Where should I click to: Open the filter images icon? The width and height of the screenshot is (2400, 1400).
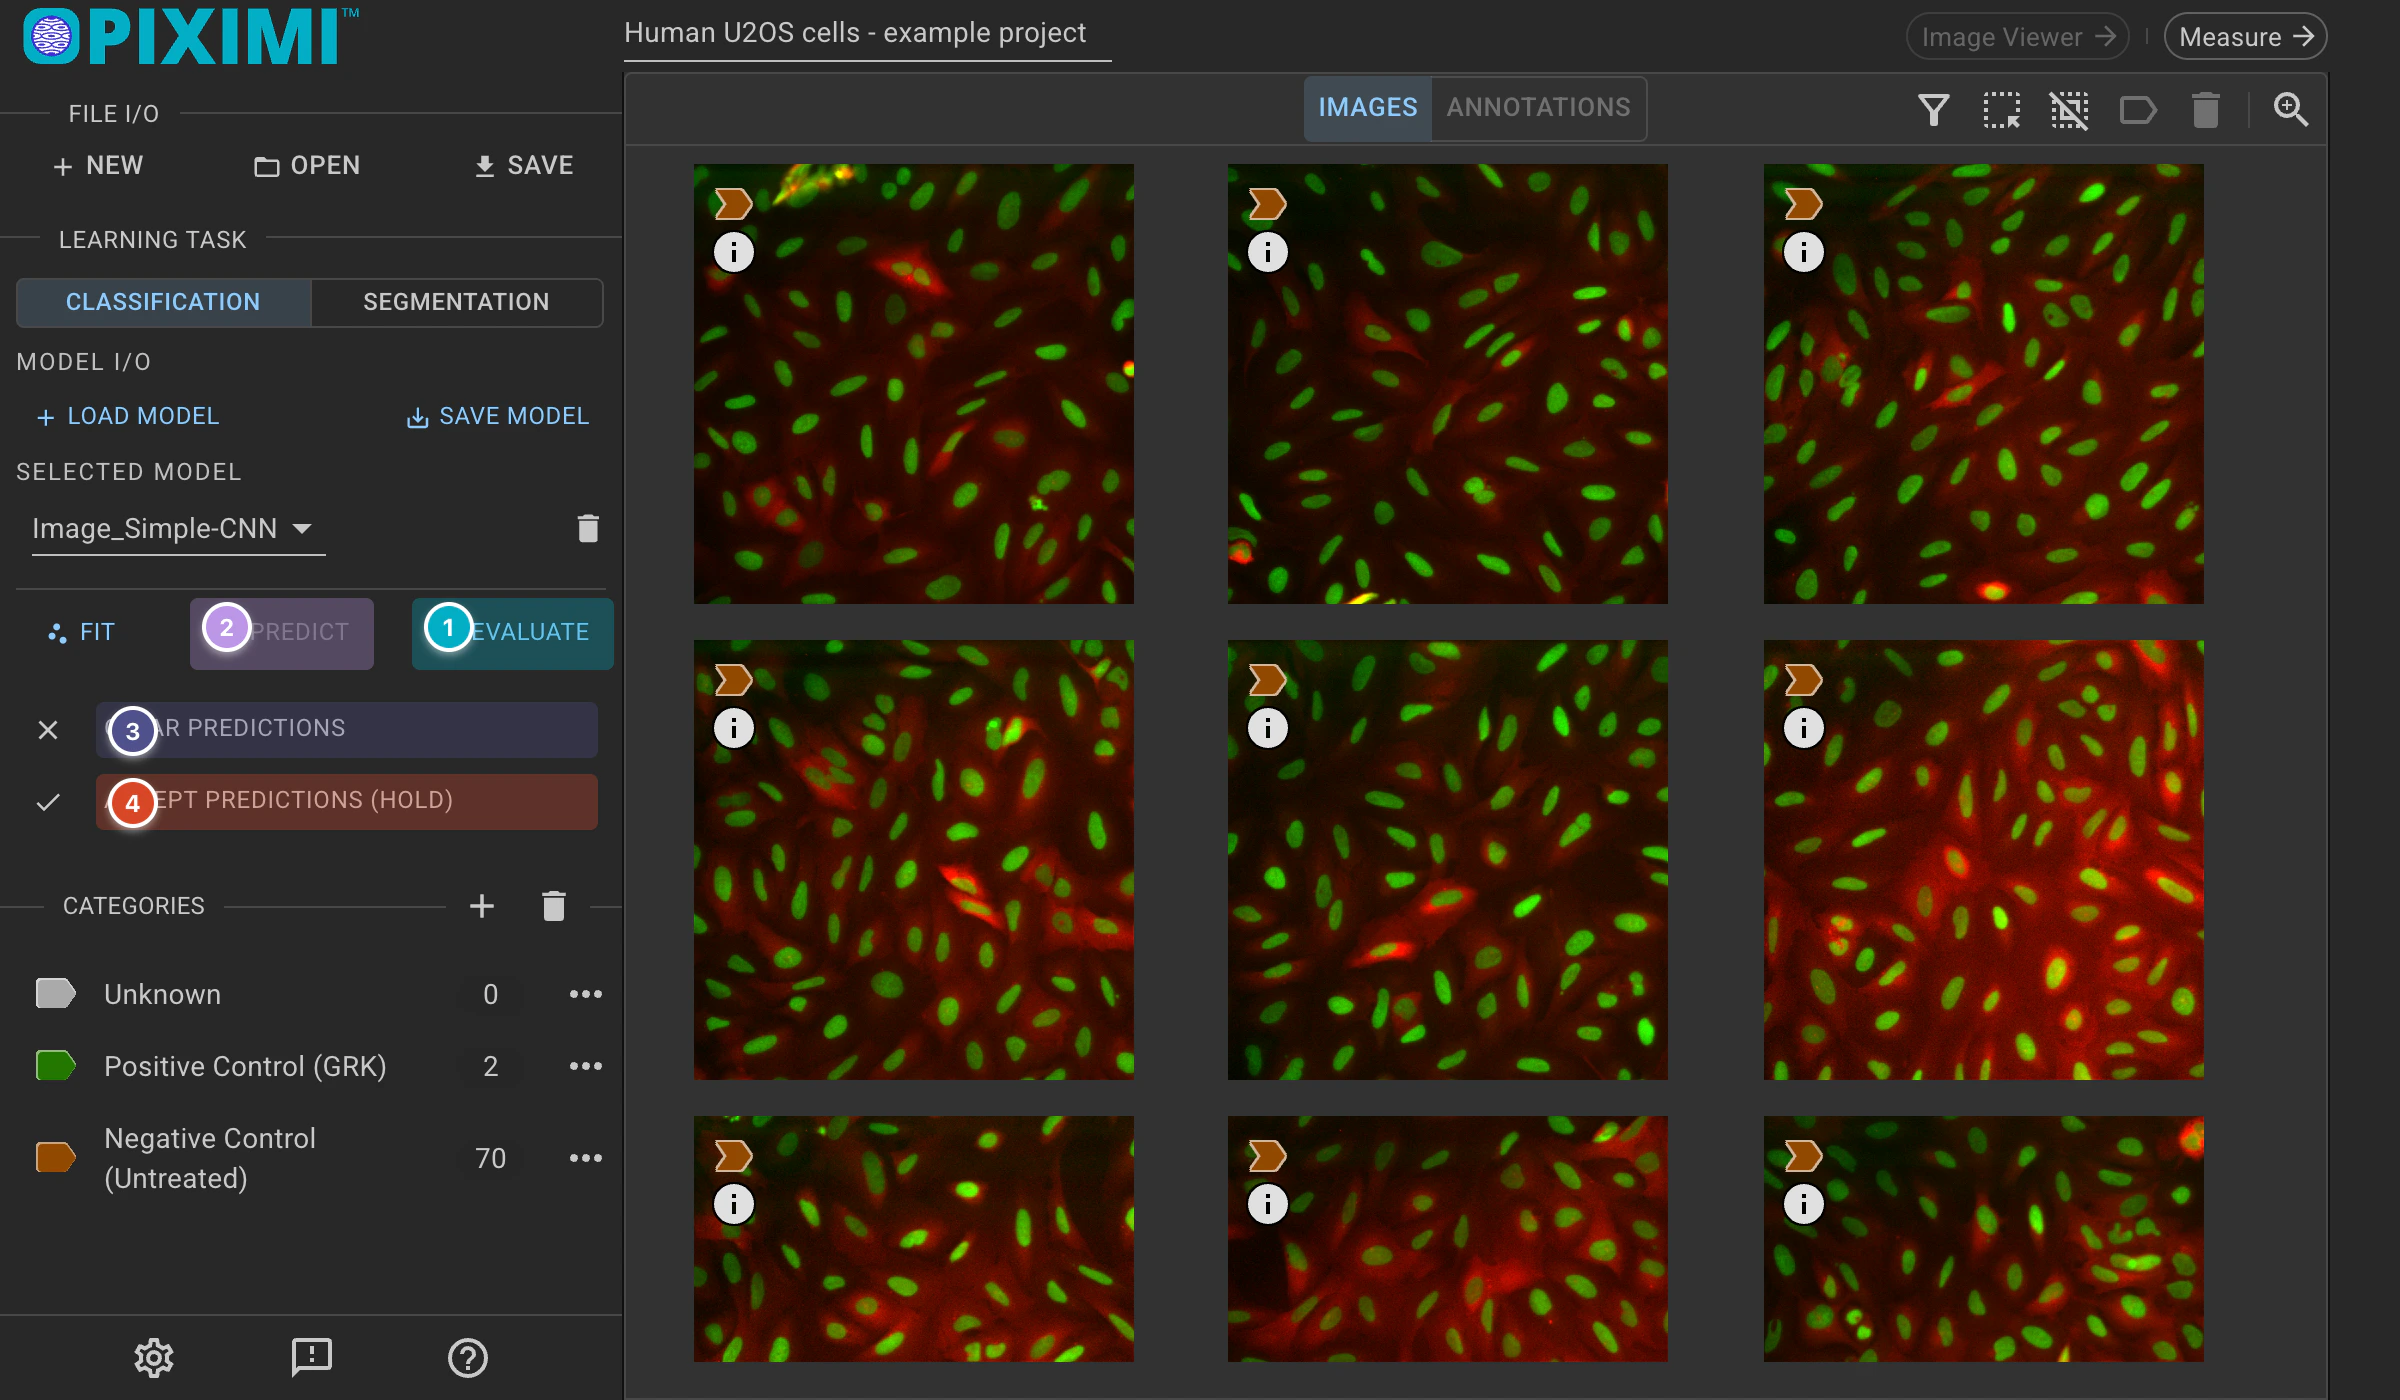click(1933, 109)
